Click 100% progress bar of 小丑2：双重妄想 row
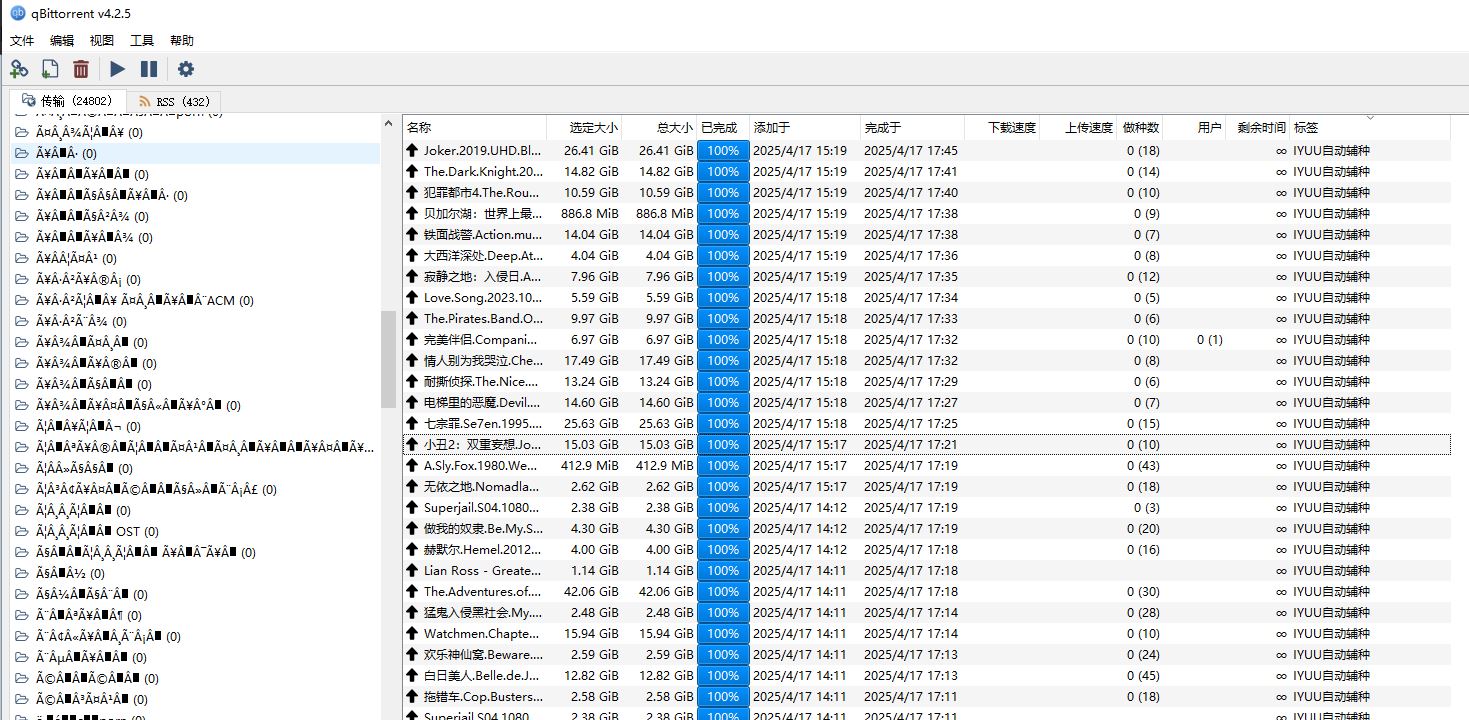The width and height of the screenshot is (1469, 720). 723,444
